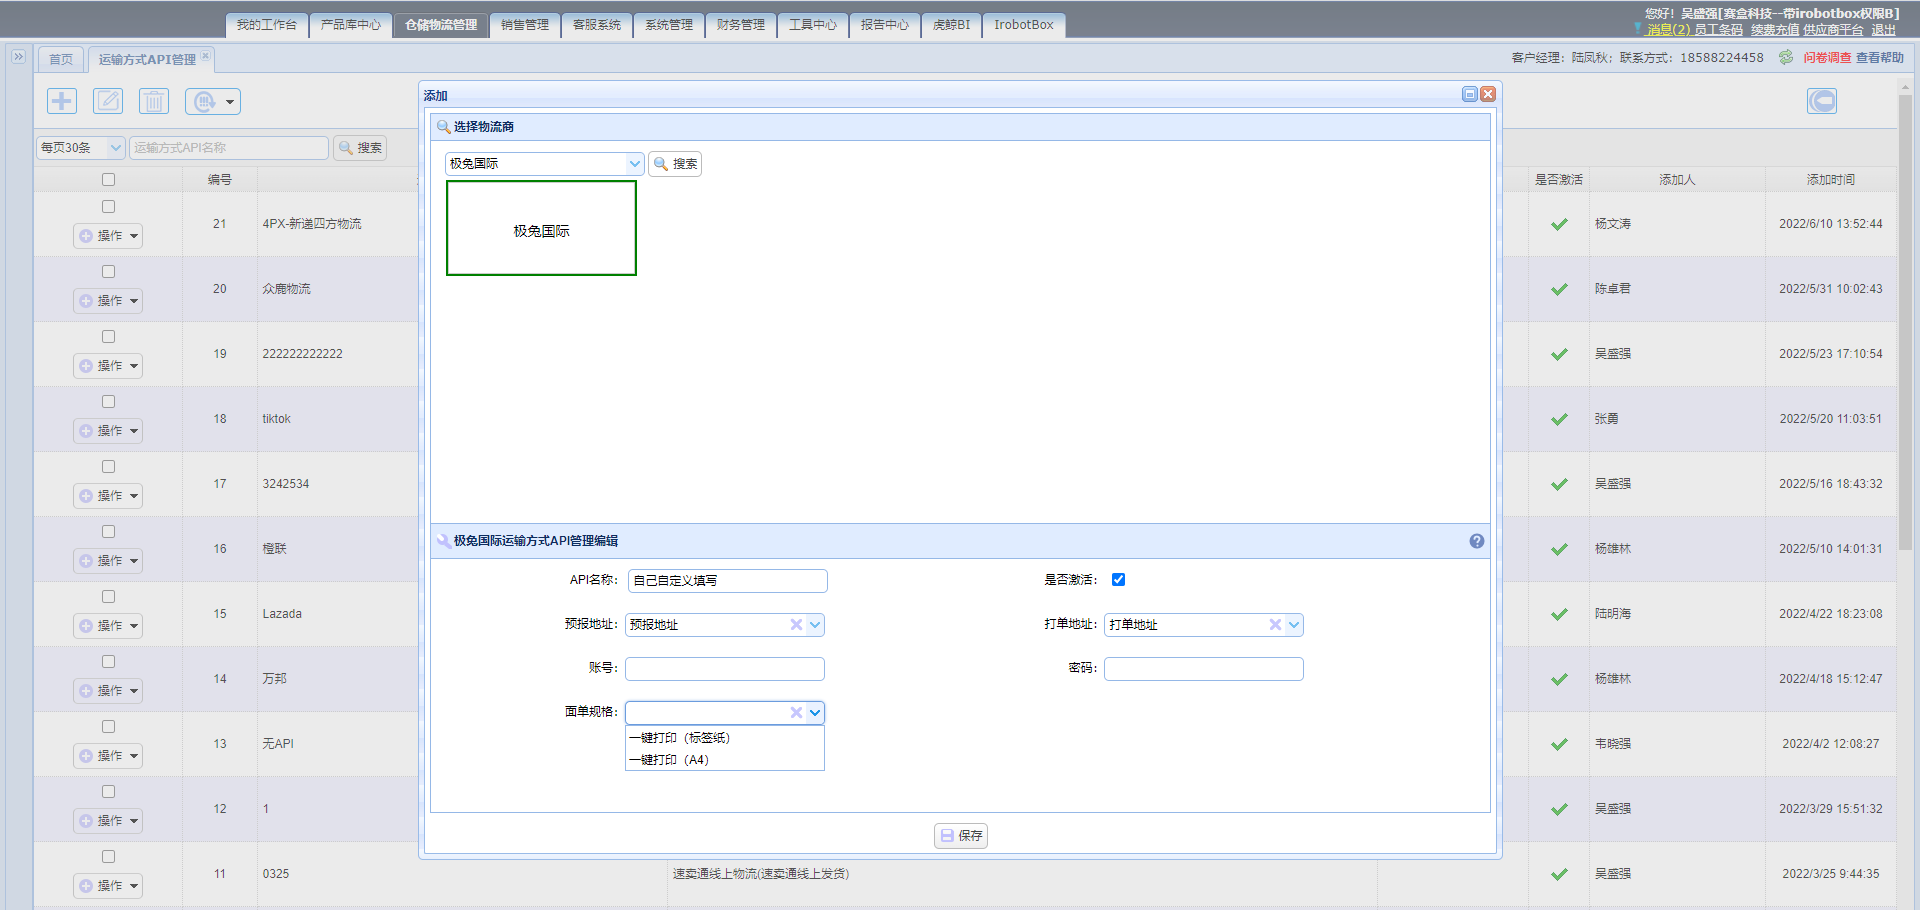Screen dimensions: 1920x910
Task: Click the green activated checkmark for tiktok row
Action: point(1559,419)
